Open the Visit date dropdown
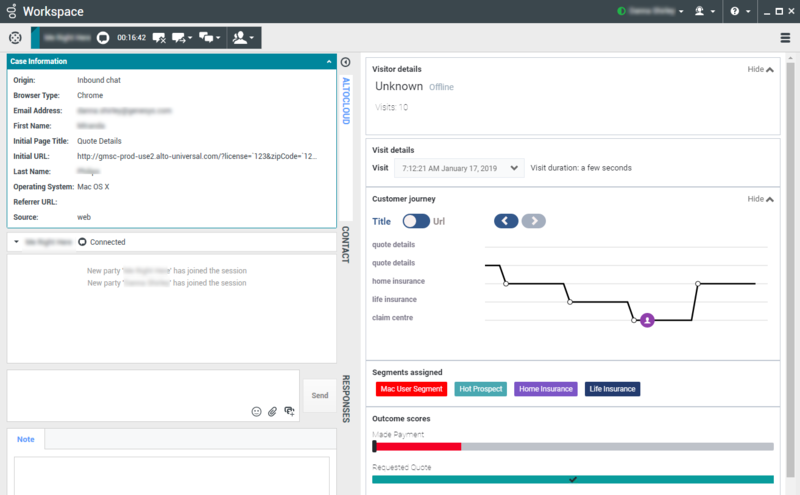The height and width of the screenshot is (495, 800). pyautogui.click(x=459, y=168)
